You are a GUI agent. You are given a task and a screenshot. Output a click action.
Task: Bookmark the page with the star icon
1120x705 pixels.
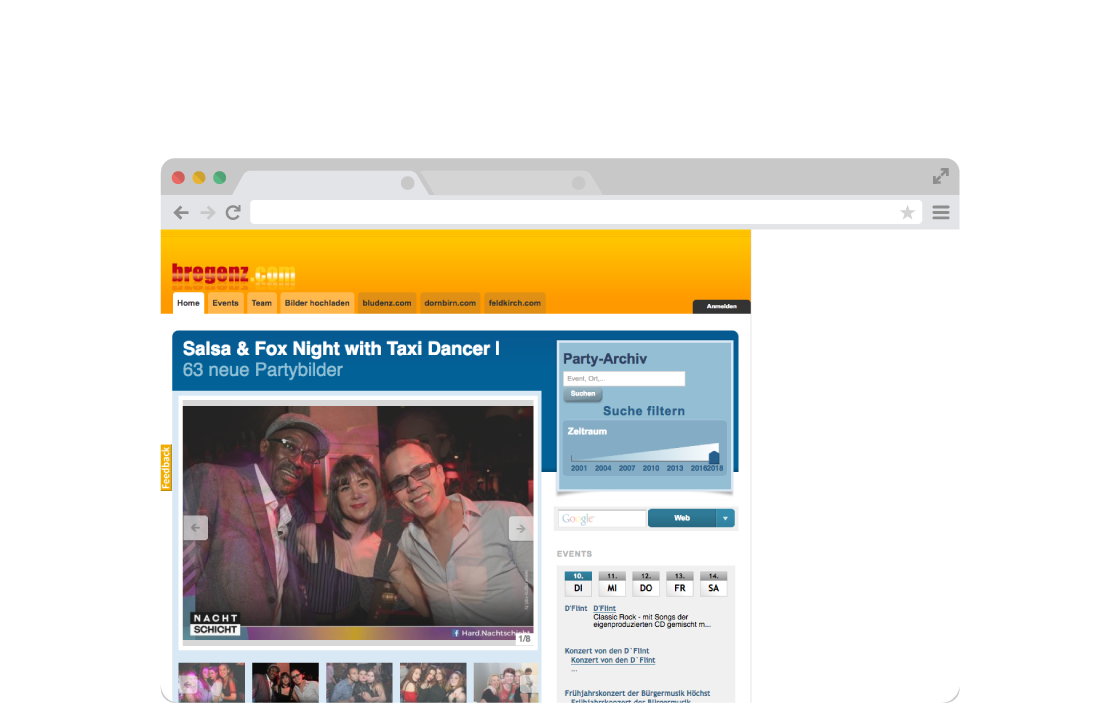click(x=907, y=213)
